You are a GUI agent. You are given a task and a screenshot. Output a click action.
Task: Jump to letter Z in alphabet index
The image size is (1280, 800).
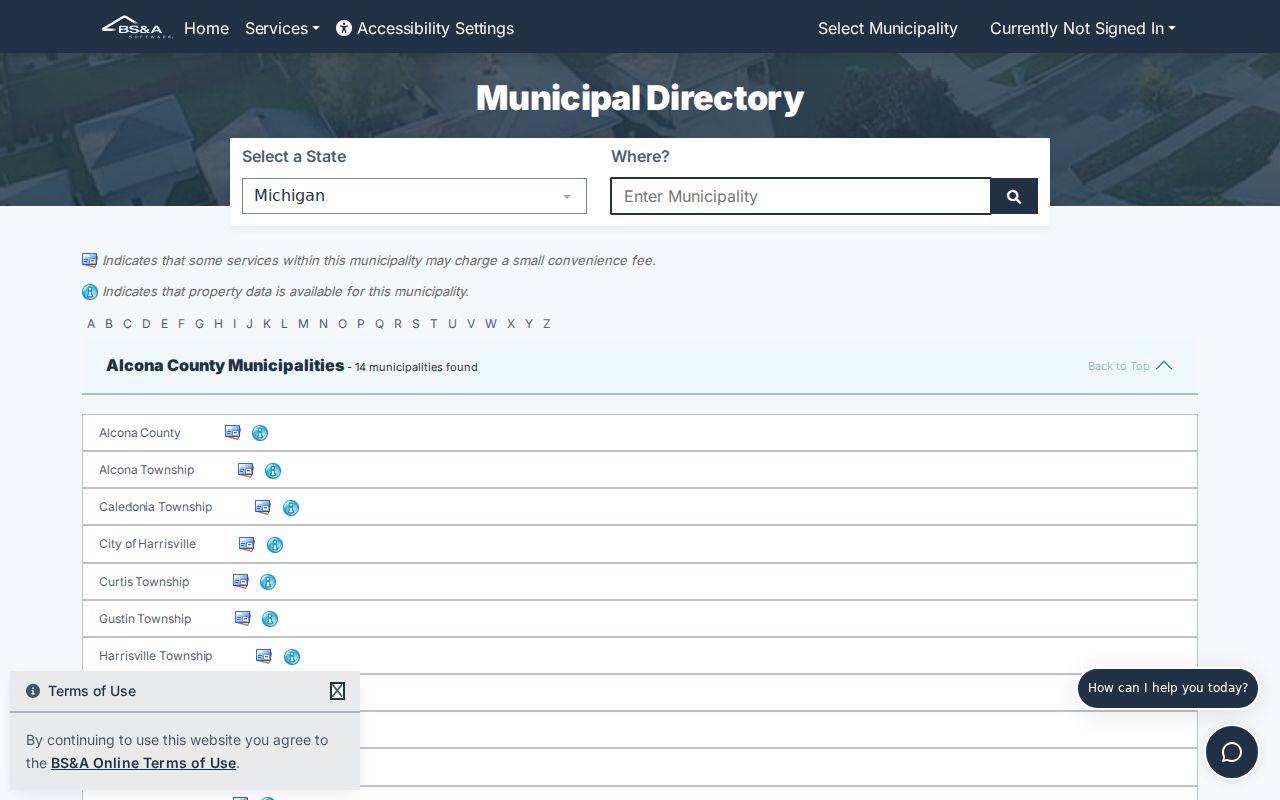(x=547, y=324)
